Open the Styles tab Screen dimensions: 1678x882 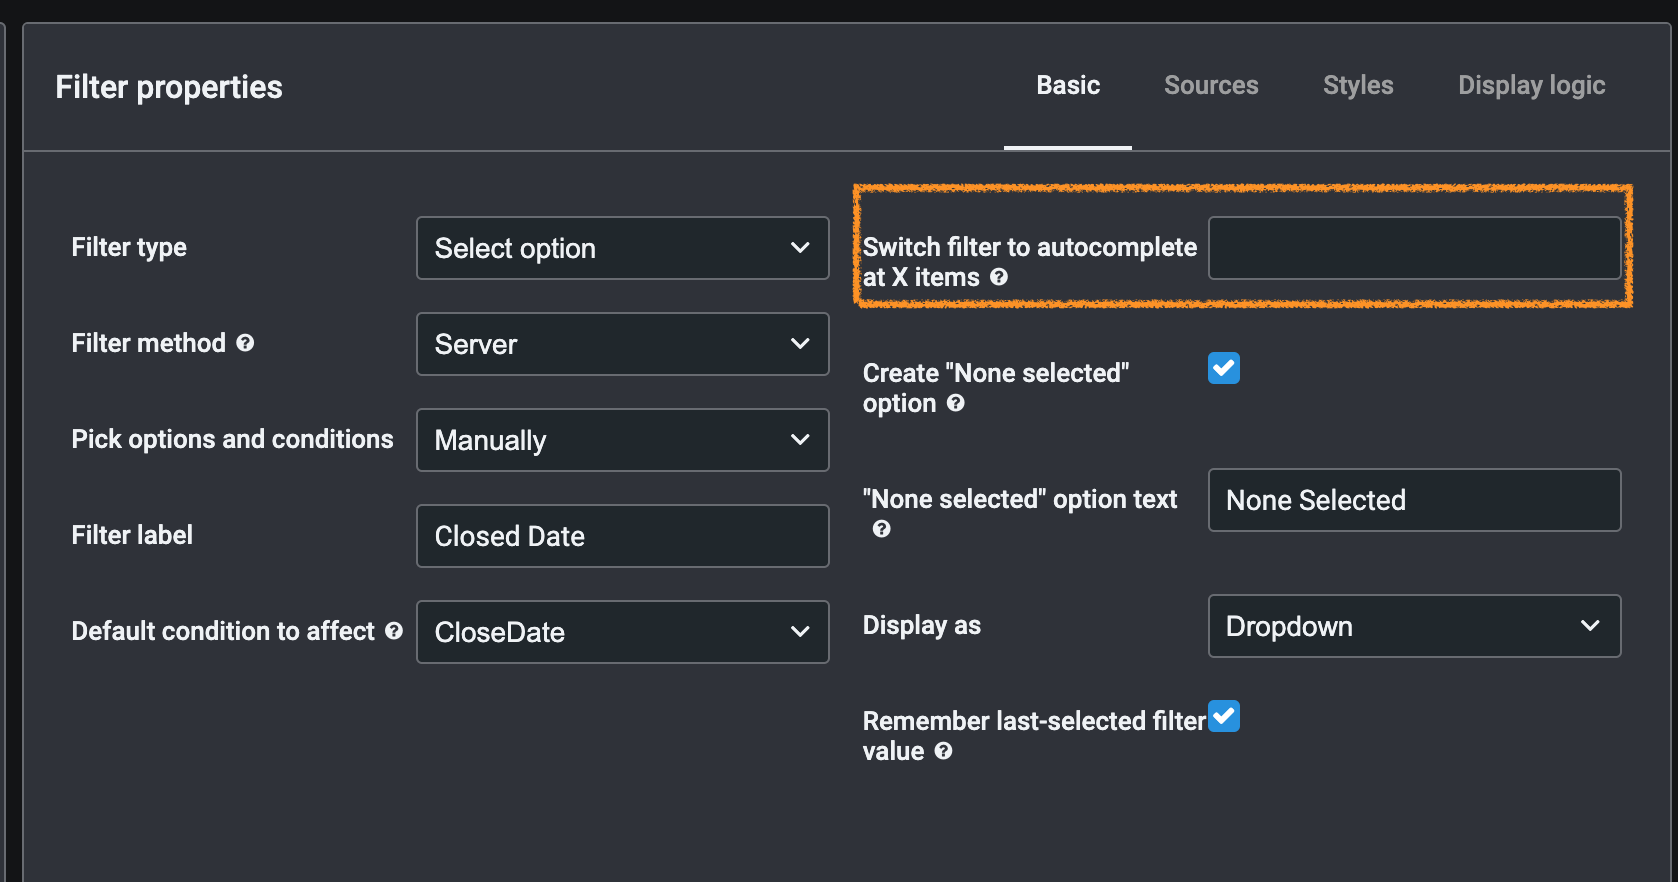1358,86
